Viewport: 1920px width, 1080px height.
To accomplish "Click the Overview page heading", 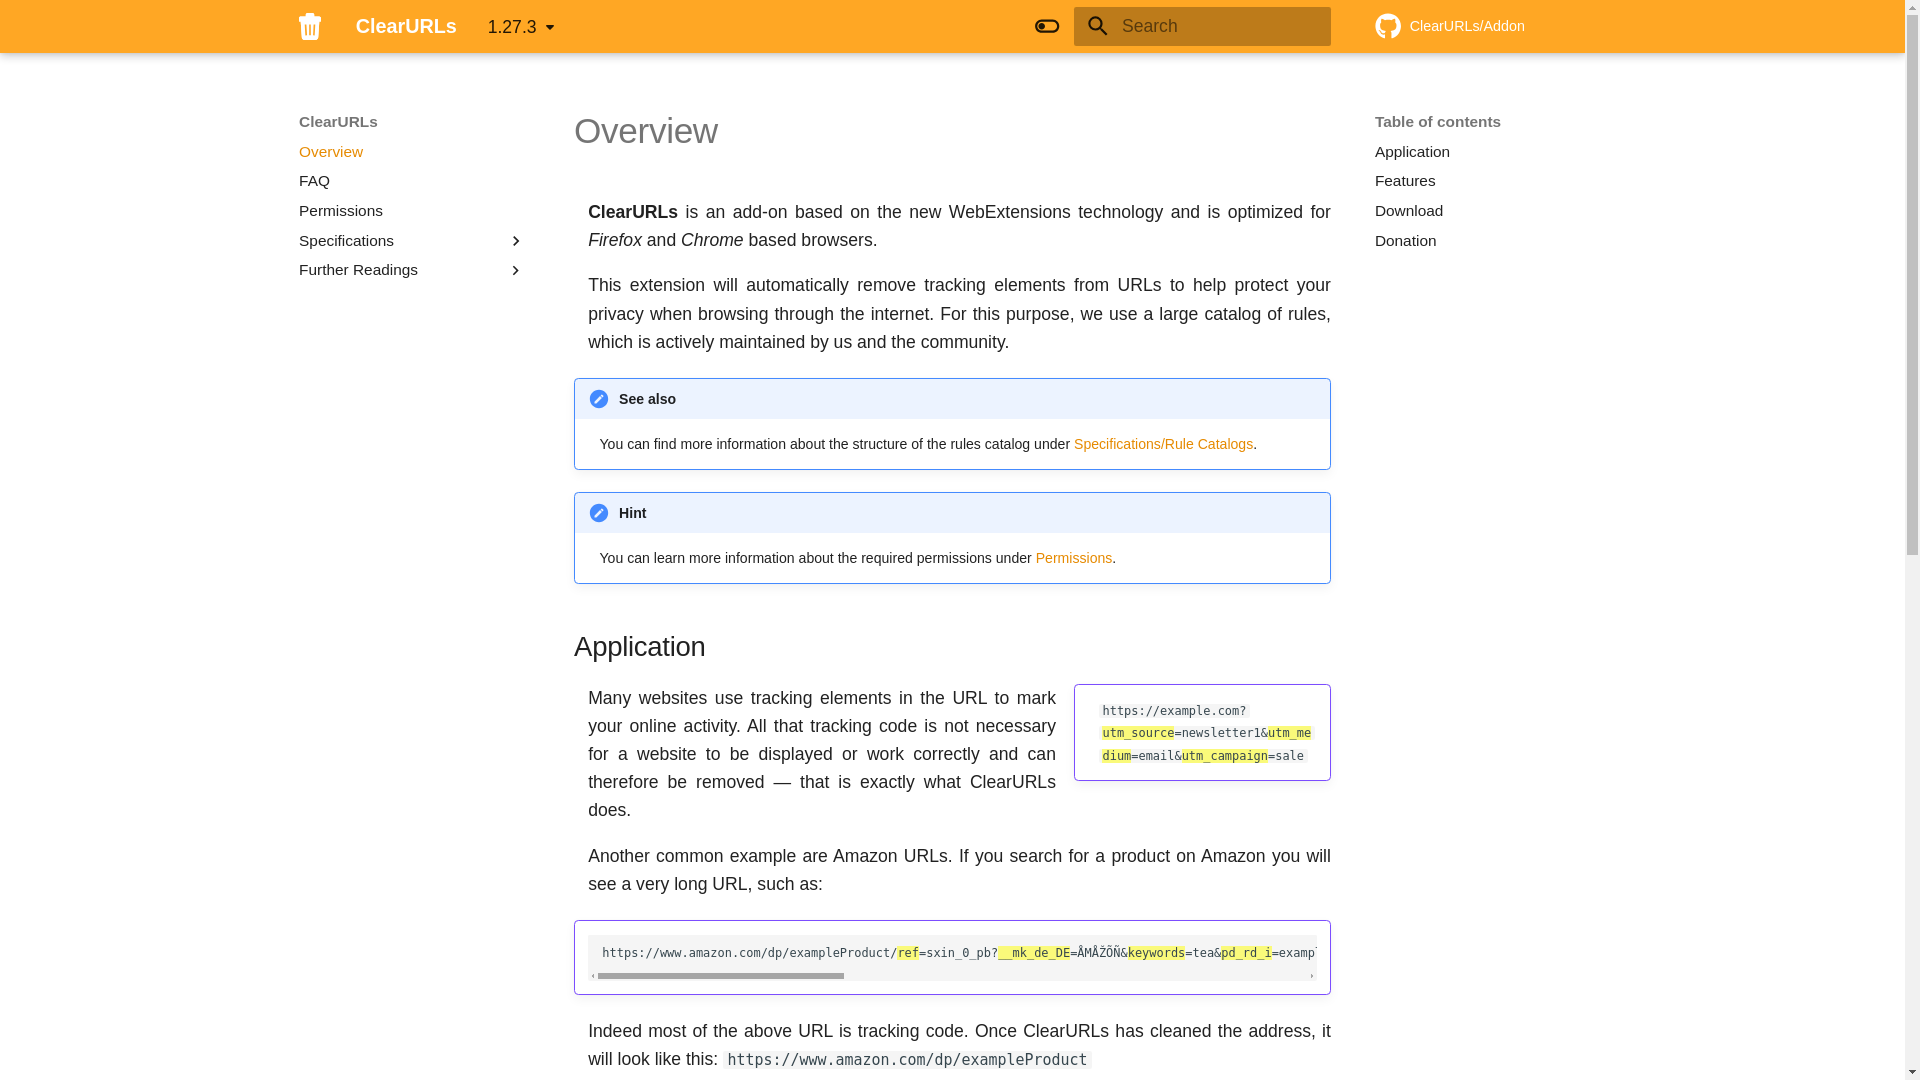I will 646,131.
